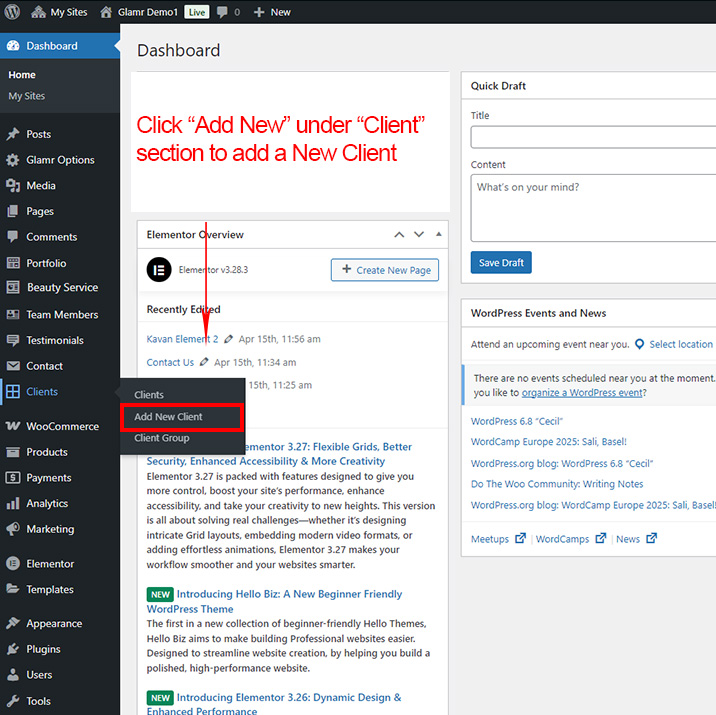The height and width of the screenshot is (715, 716).
Task: Click the Tools wrench icon
Action: (13, 700)
